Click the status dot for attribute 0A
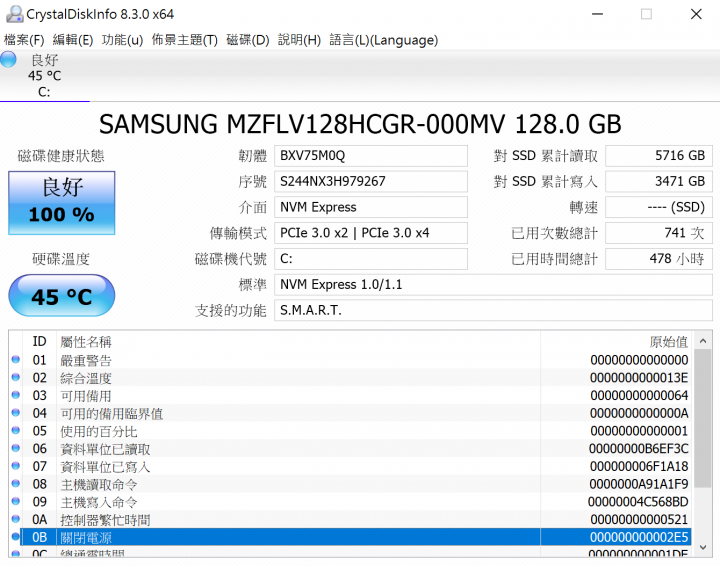The image size is (720, 566). coord(16,519)
